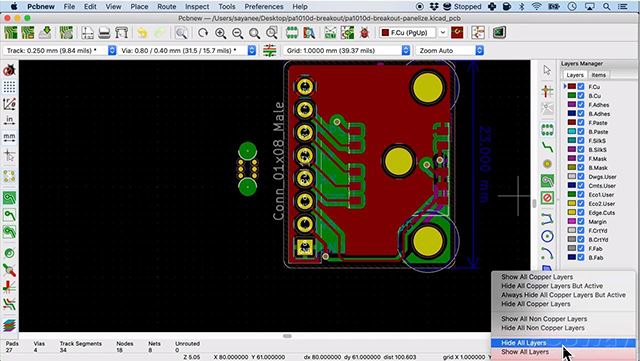The height and width of the screenshot is (361, 640).
Task: Select the arrow selection tool
Action: (547, 70)
